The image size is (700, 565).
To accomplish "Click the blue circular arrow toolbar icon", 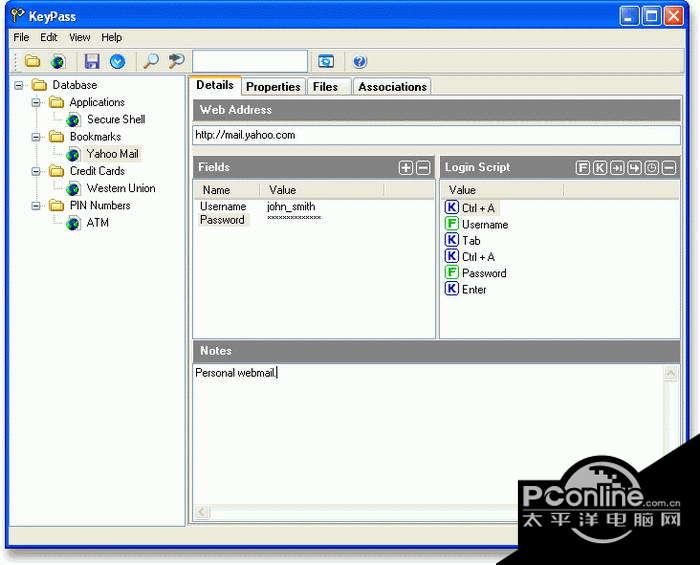I will 118,61.
